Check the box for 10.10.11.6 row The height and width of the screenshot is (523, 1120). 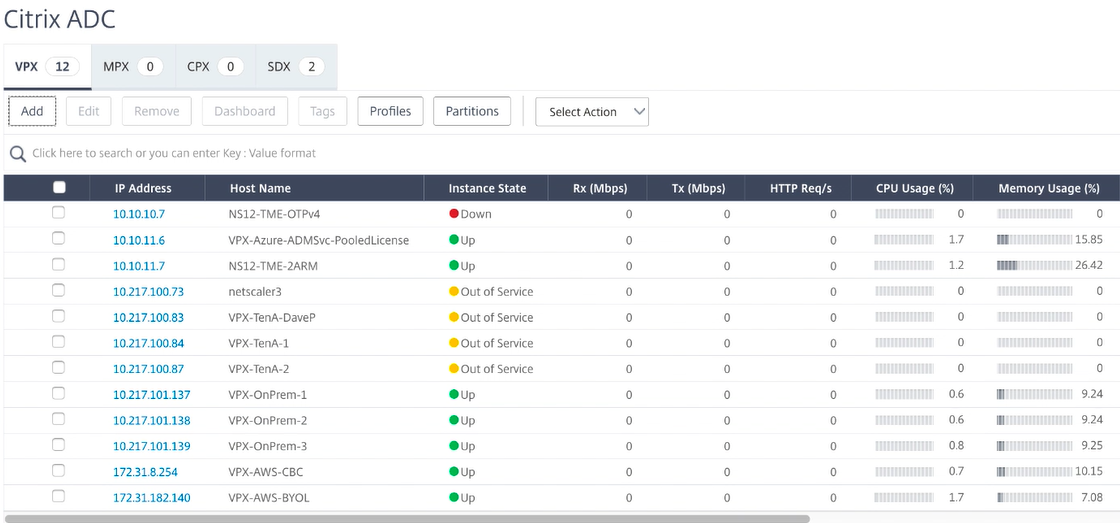click(x=59, y=239)
